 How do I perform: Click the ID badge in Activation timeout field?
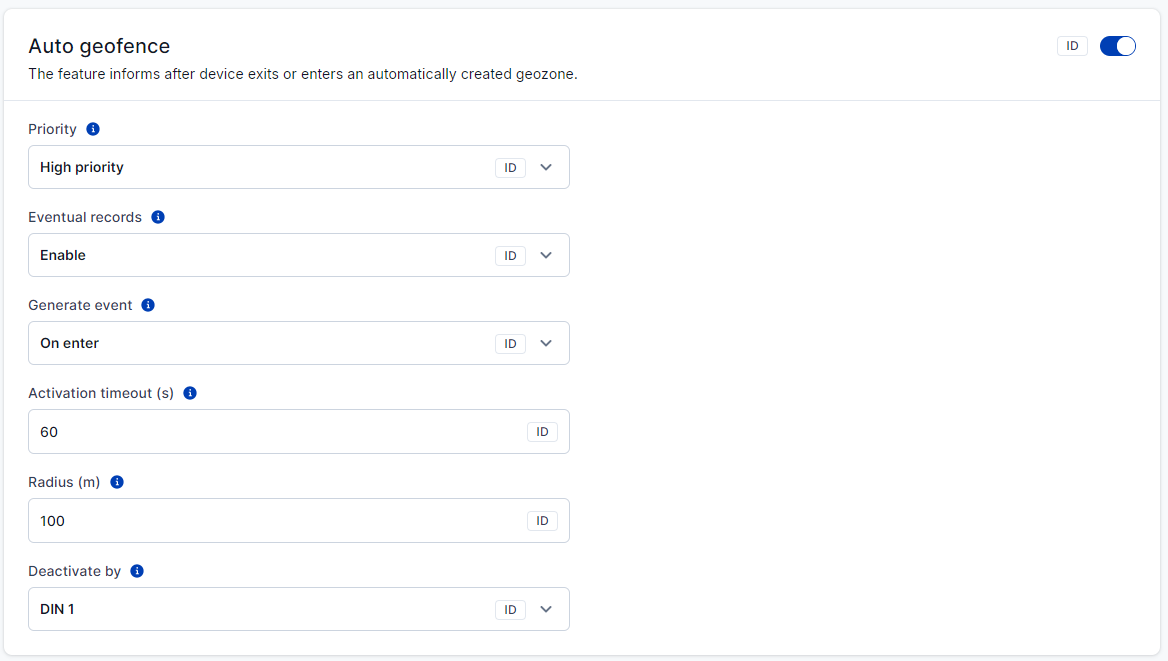click(x=542, y=432)
